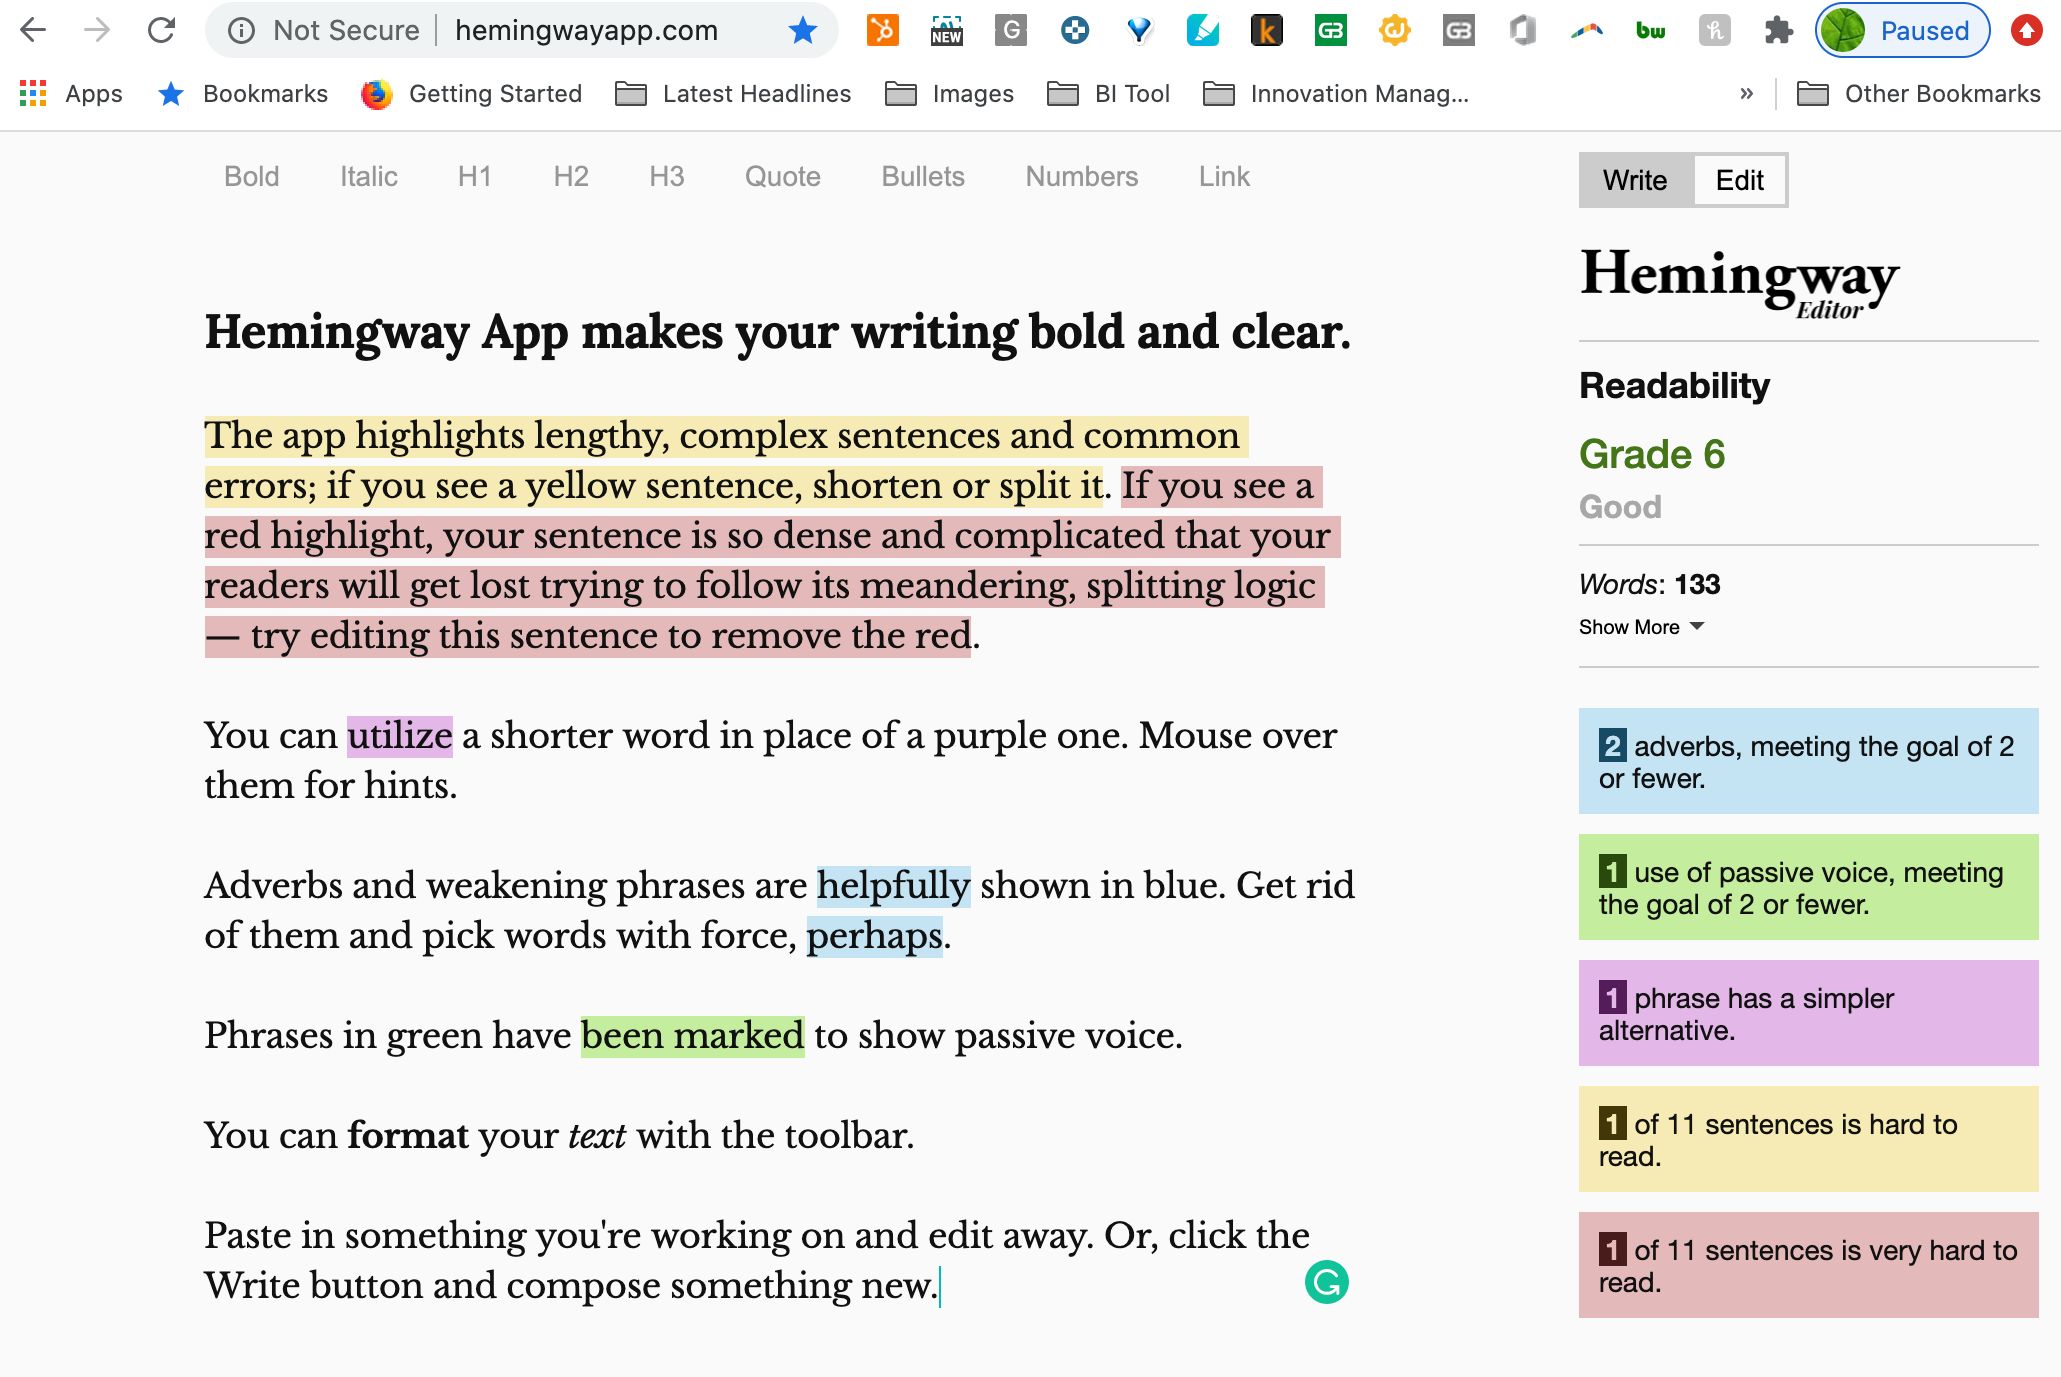Open the Getting Started Firefox bookmark

pyautogui.click(x=471, y=94)
